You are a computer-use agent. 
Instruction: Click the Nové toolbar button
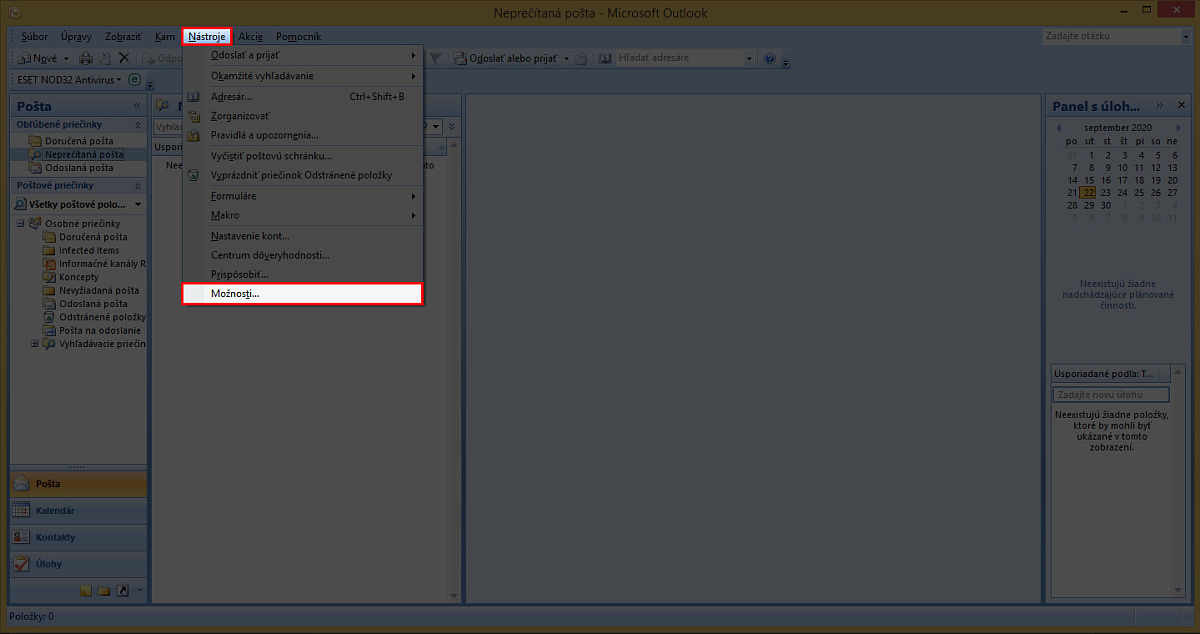click(x=38, y=58)
